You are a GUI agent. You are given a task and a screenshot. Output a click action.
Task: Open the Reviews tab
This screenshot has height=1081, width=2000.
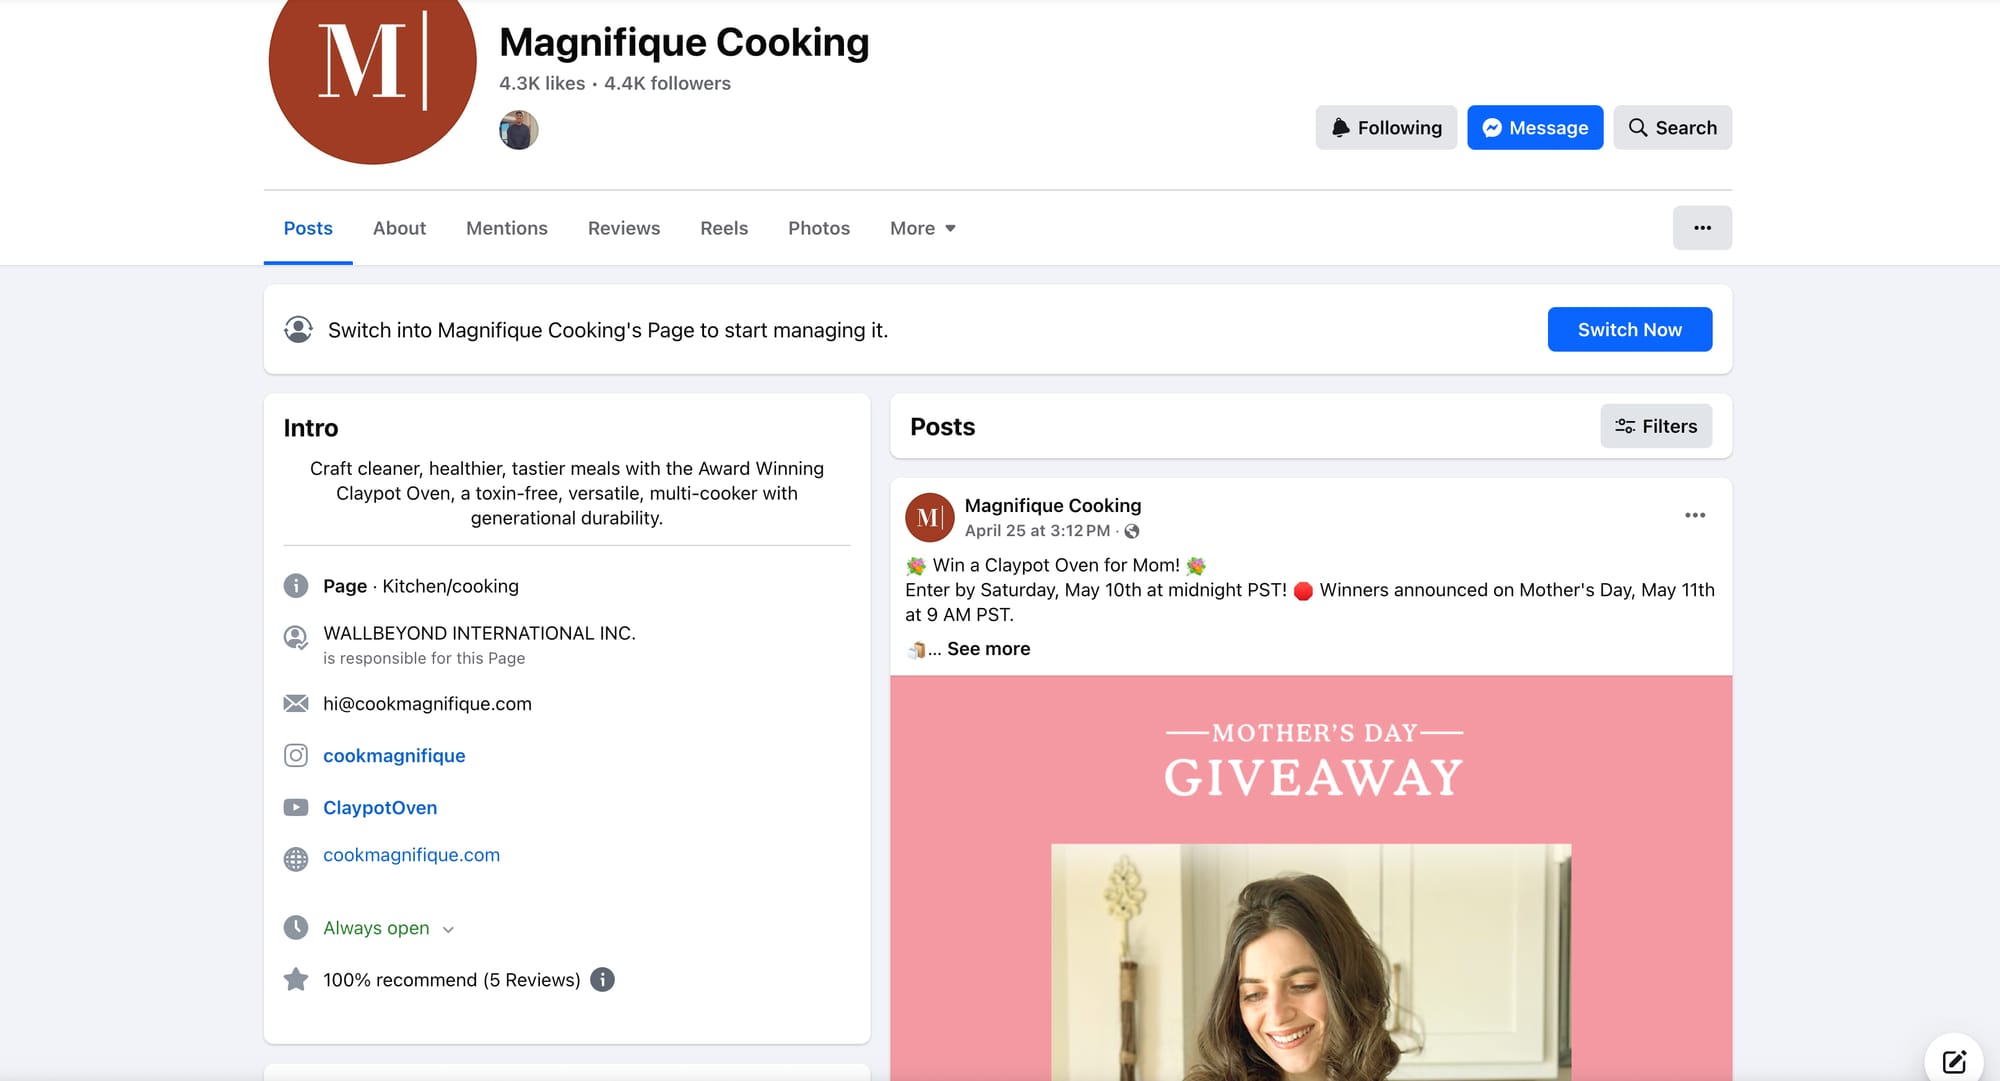pos(623,228)
